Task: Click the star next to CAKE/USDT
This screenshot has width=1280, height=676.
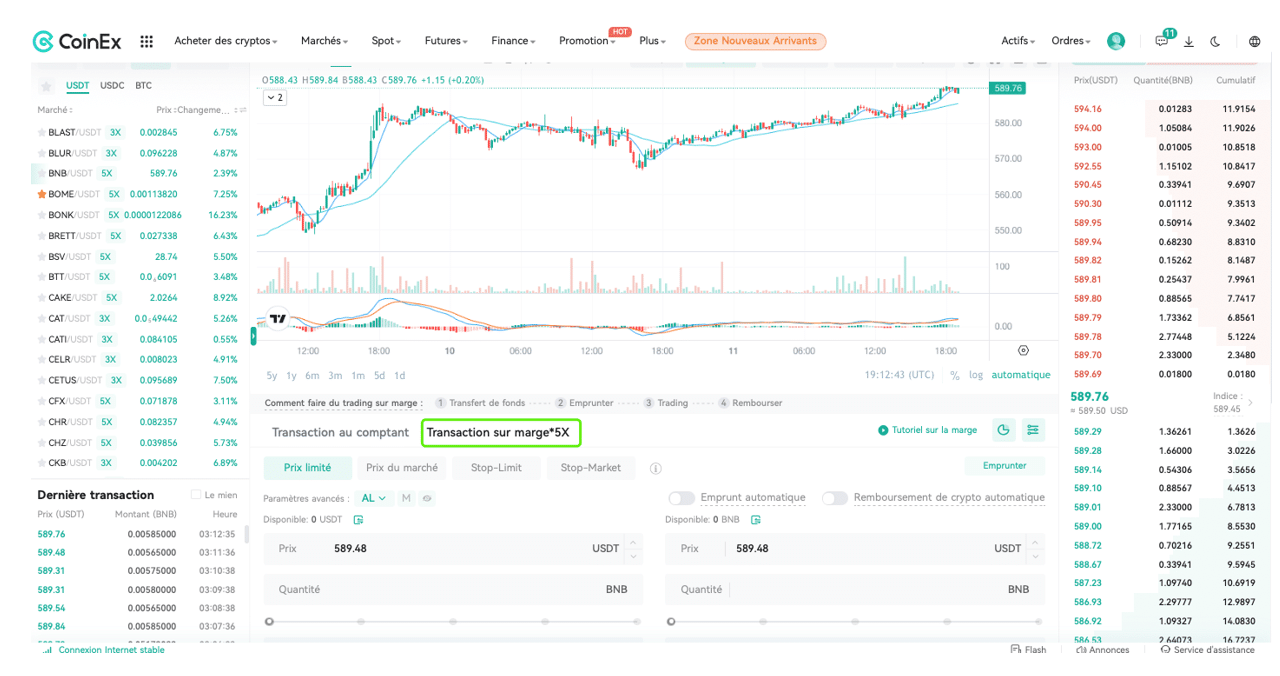Action: tap(42, 297)
